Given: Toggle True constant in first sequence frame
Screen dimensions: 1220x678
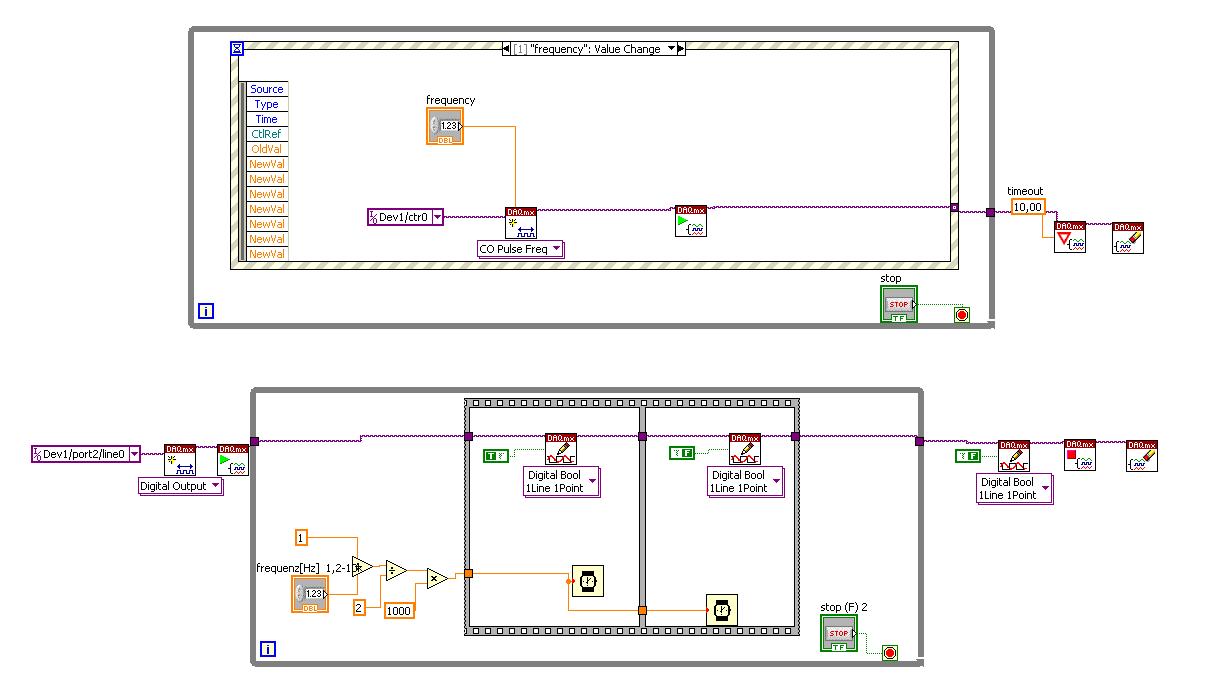Looking at the screenshot, I should (x=496, y=456).
